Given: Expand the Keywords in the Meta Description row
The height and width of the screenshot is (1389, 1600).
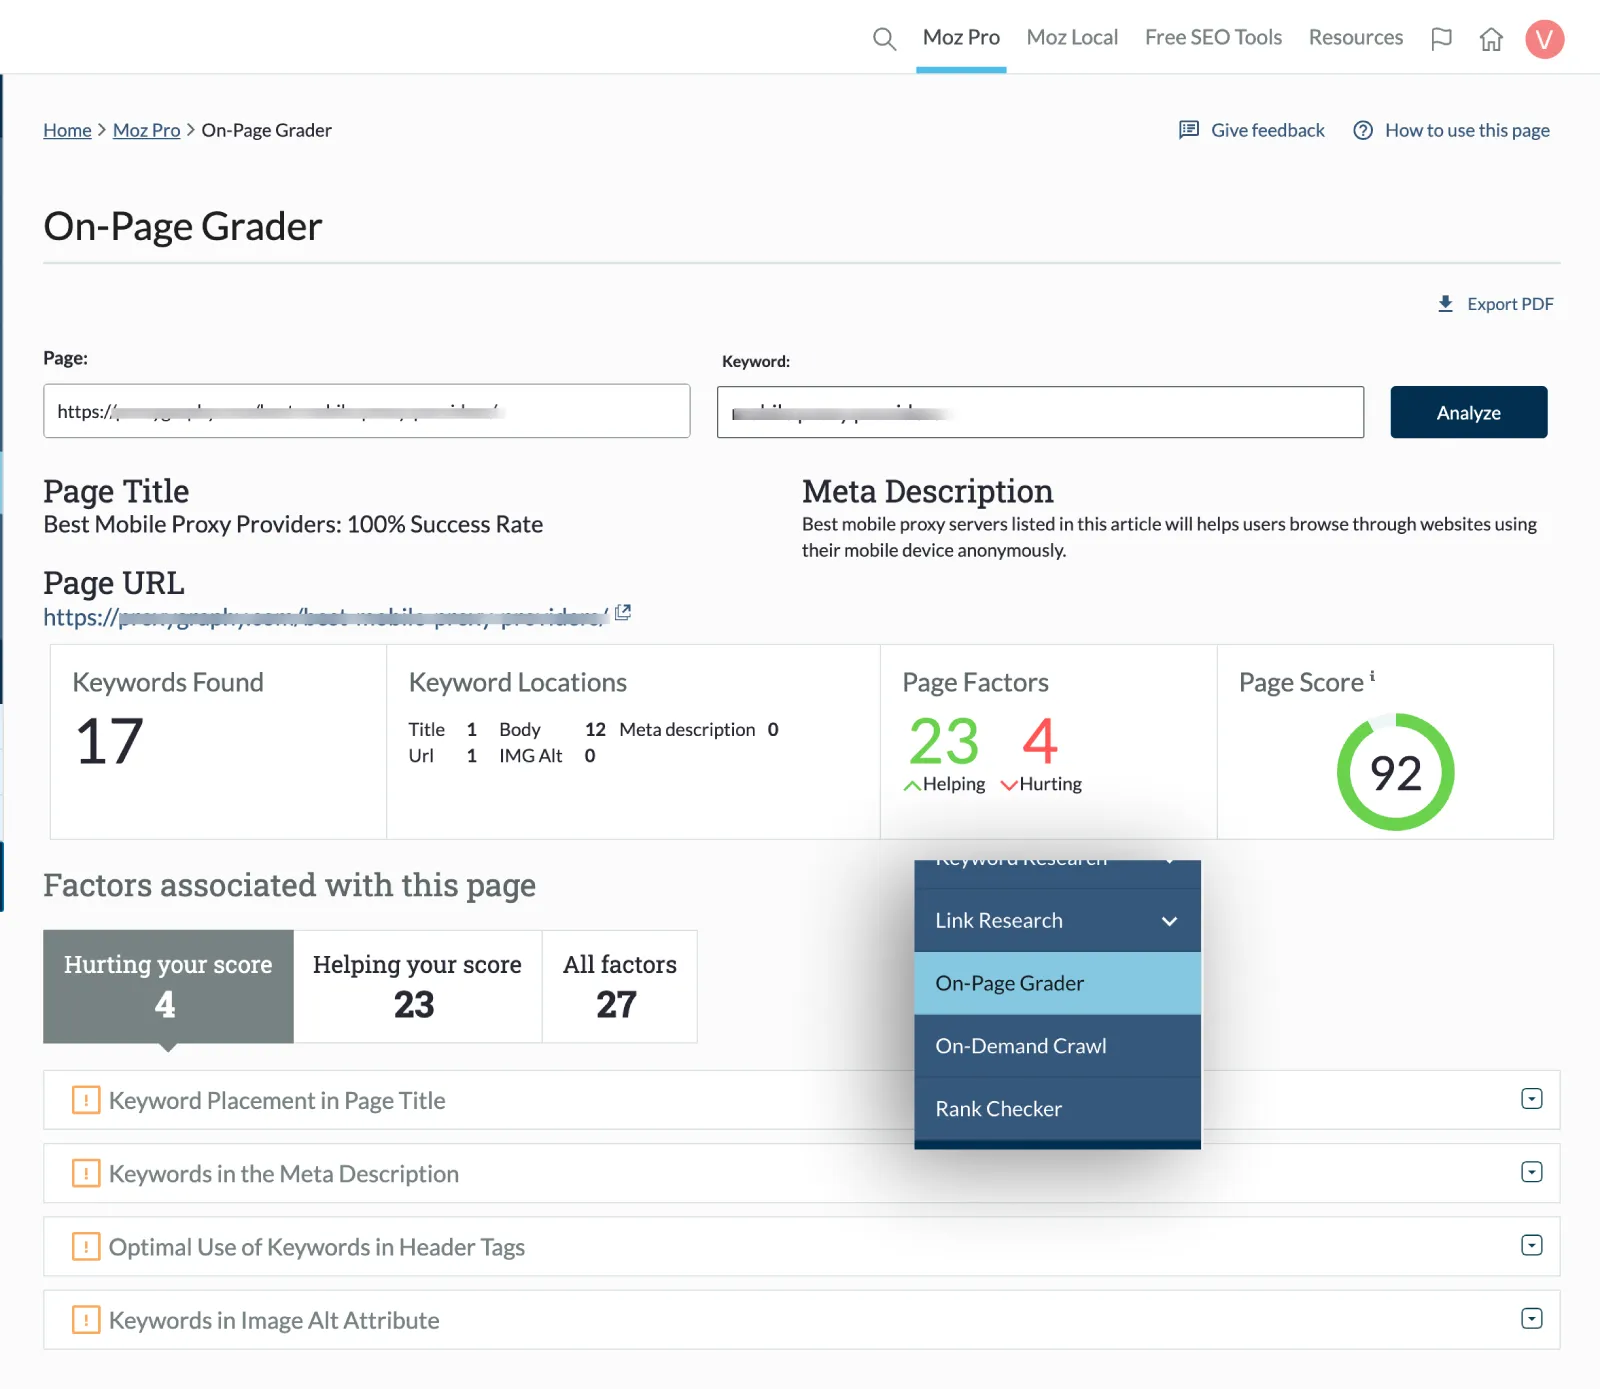Looking at the screenshot, I should 1531,1172.
